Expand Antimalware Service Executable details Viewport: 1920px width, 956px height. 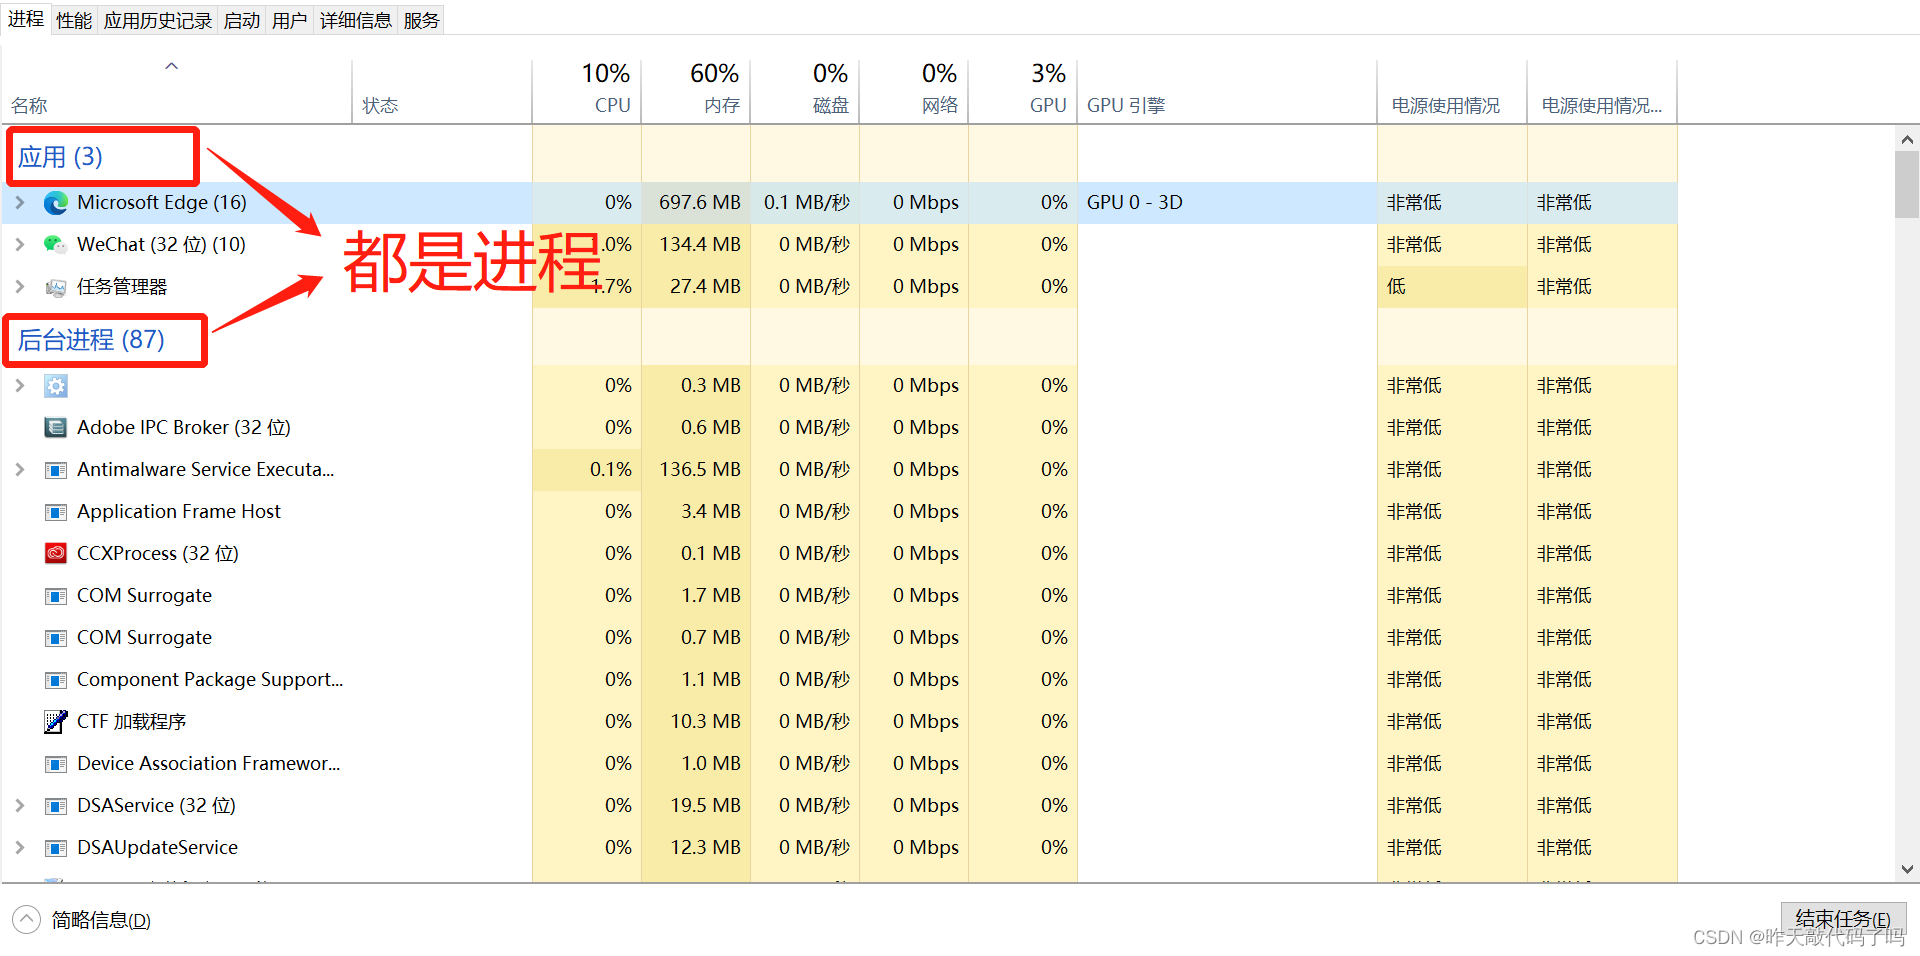click(x=20, y=469)
